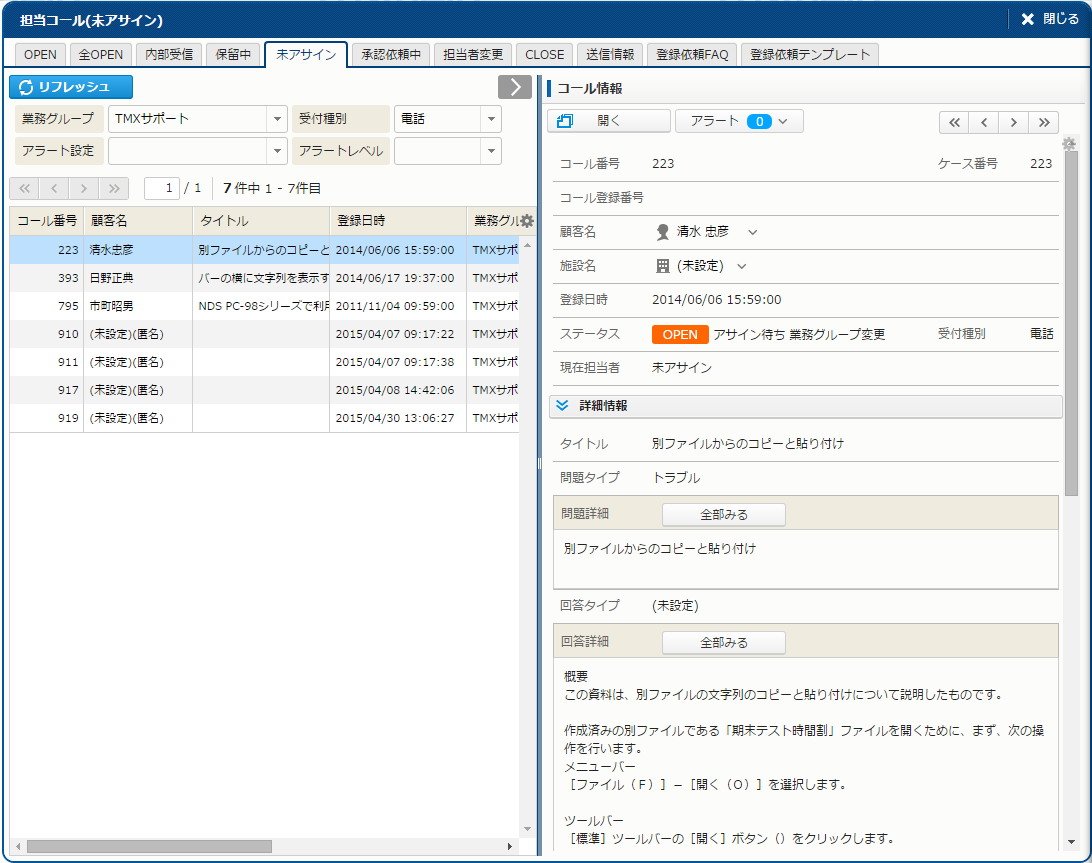Collapse the 詳細情報 section
The height and width of the screenshot is (863, 1092).
point(562,406)
